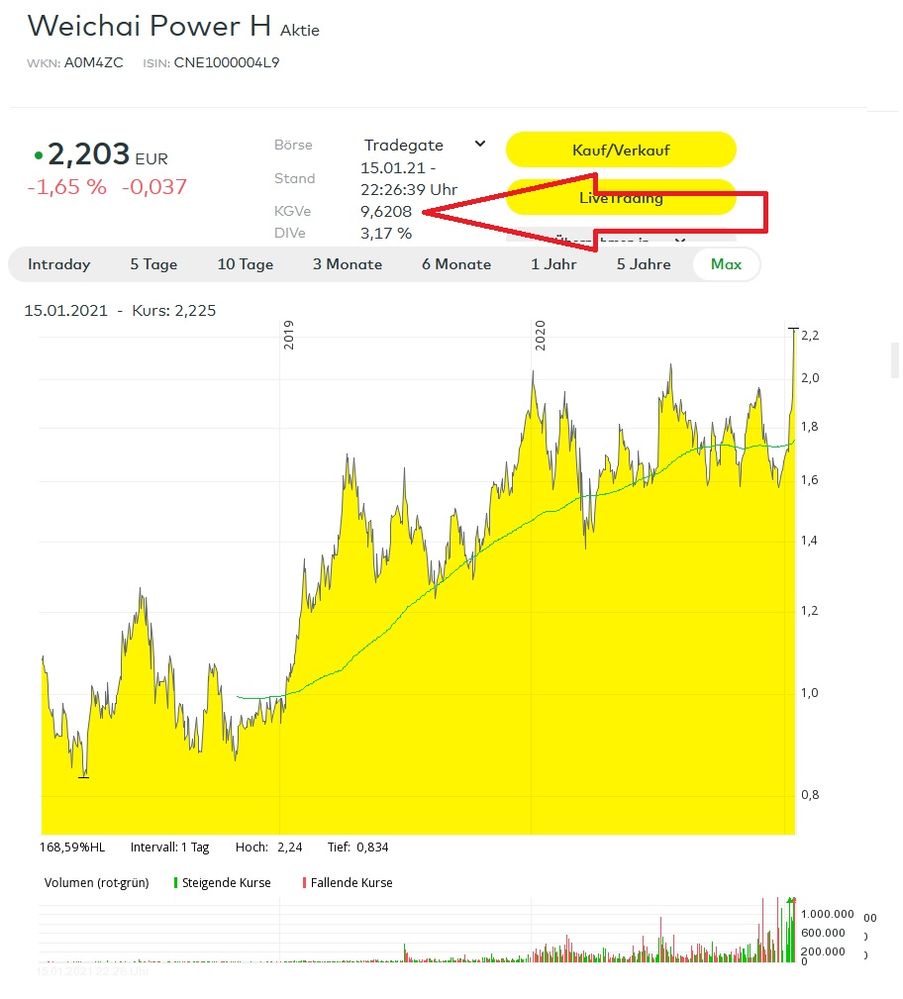This screenshot has width=903, height=999.
Task: Choose the 1 Jahr chart range
Action: click(553, 265)
